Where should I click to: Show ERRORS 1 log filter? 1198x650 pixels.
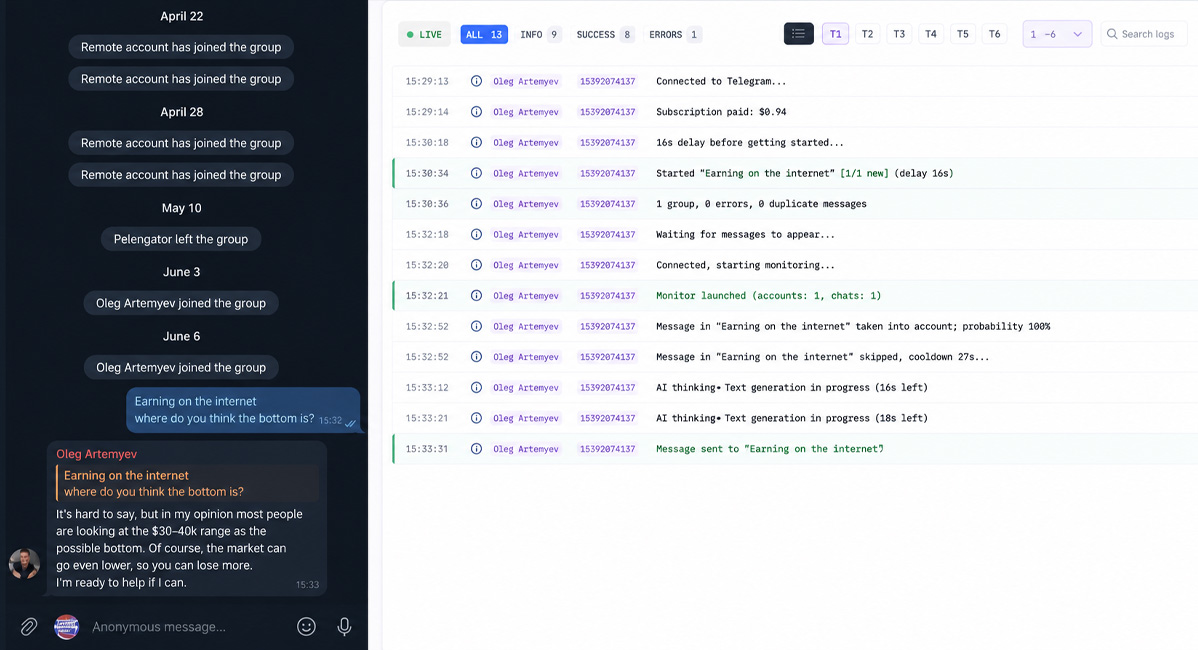[674, 34]
